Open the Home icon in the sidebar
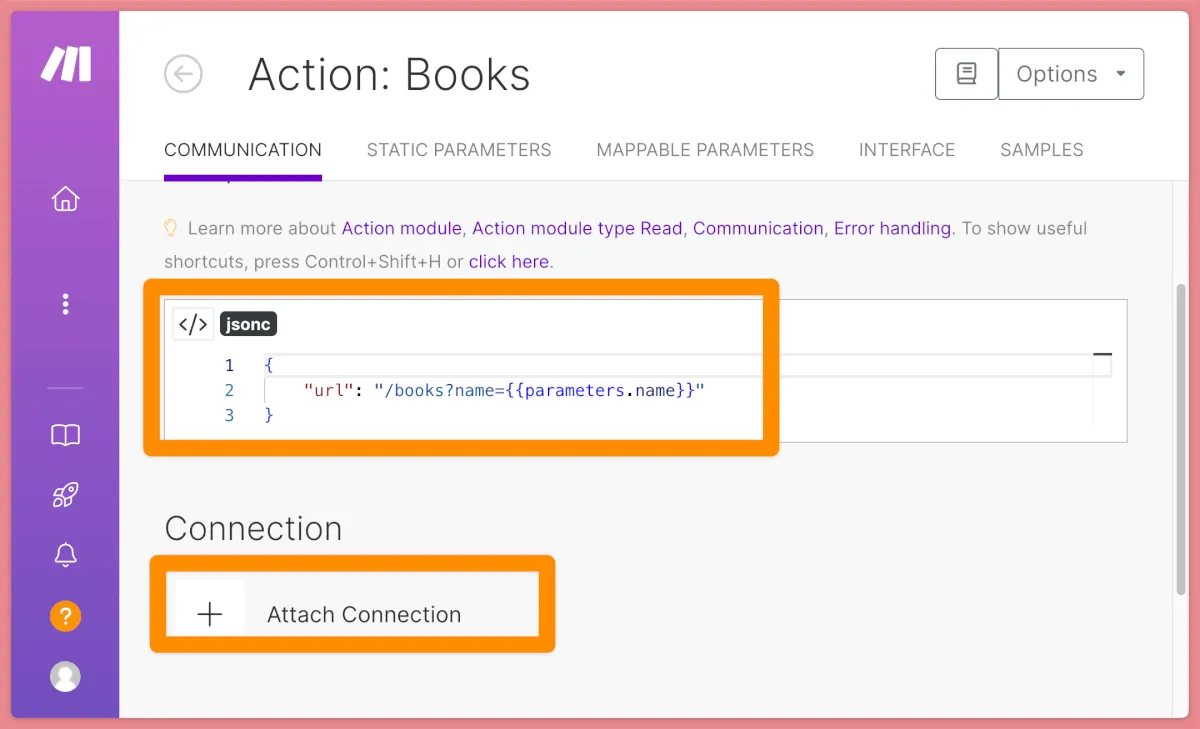Image resolution: width=1200 pixels, height=729 pixels. [65, 199]
